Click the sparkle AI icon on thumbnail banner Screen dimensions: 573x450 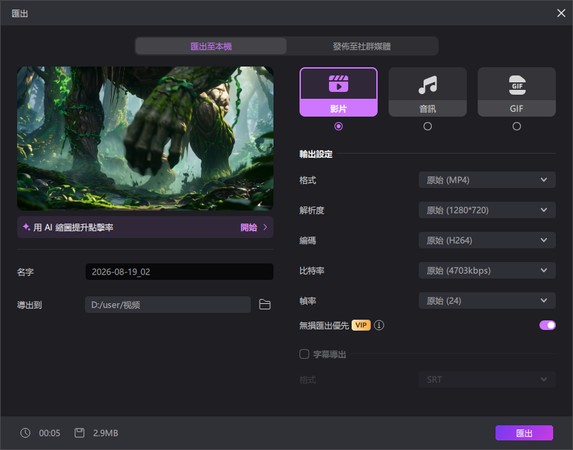tap(26, 227)
